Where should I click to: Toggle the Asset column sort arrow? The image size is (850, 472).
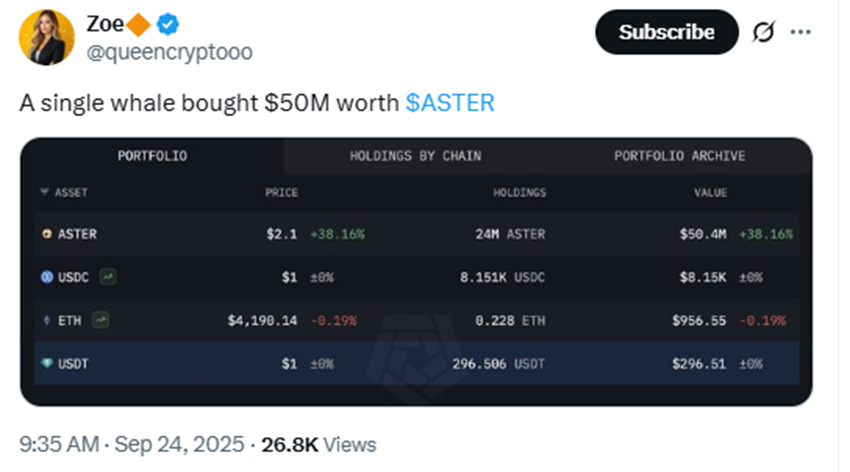pyautogui.click(x=44, y=192)
